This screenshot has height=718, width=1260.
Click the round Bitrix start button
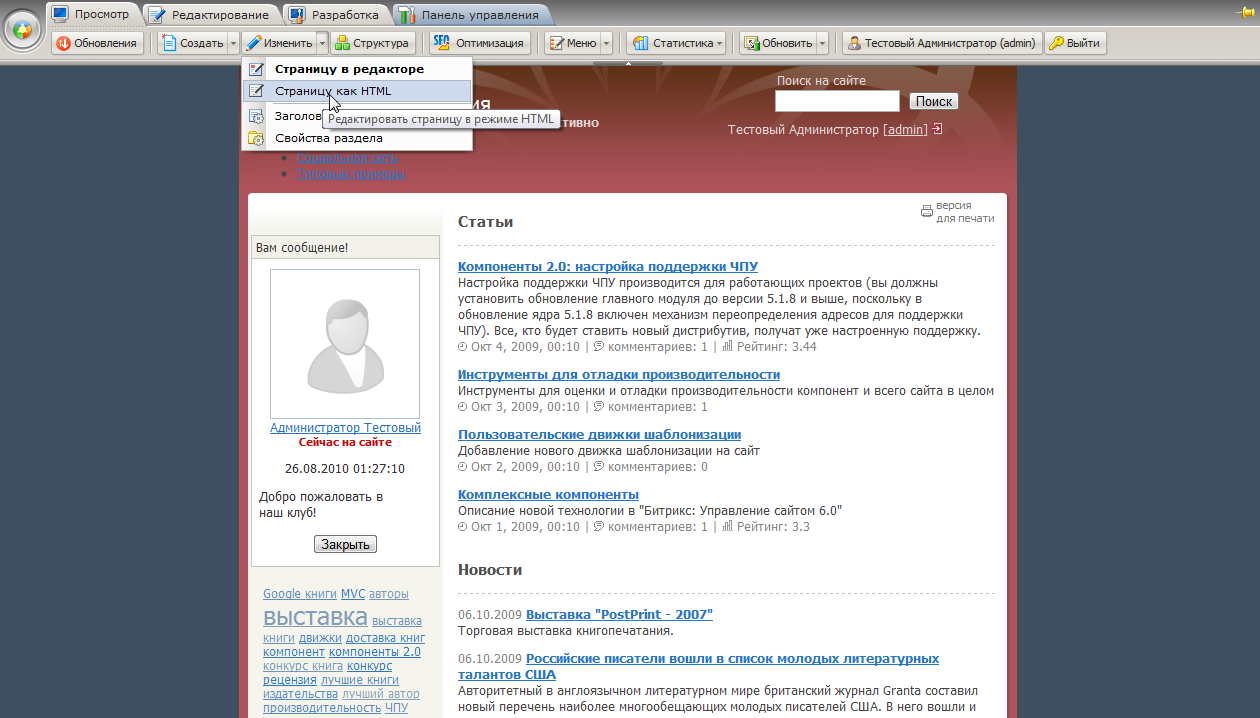(x=22, y=30)
